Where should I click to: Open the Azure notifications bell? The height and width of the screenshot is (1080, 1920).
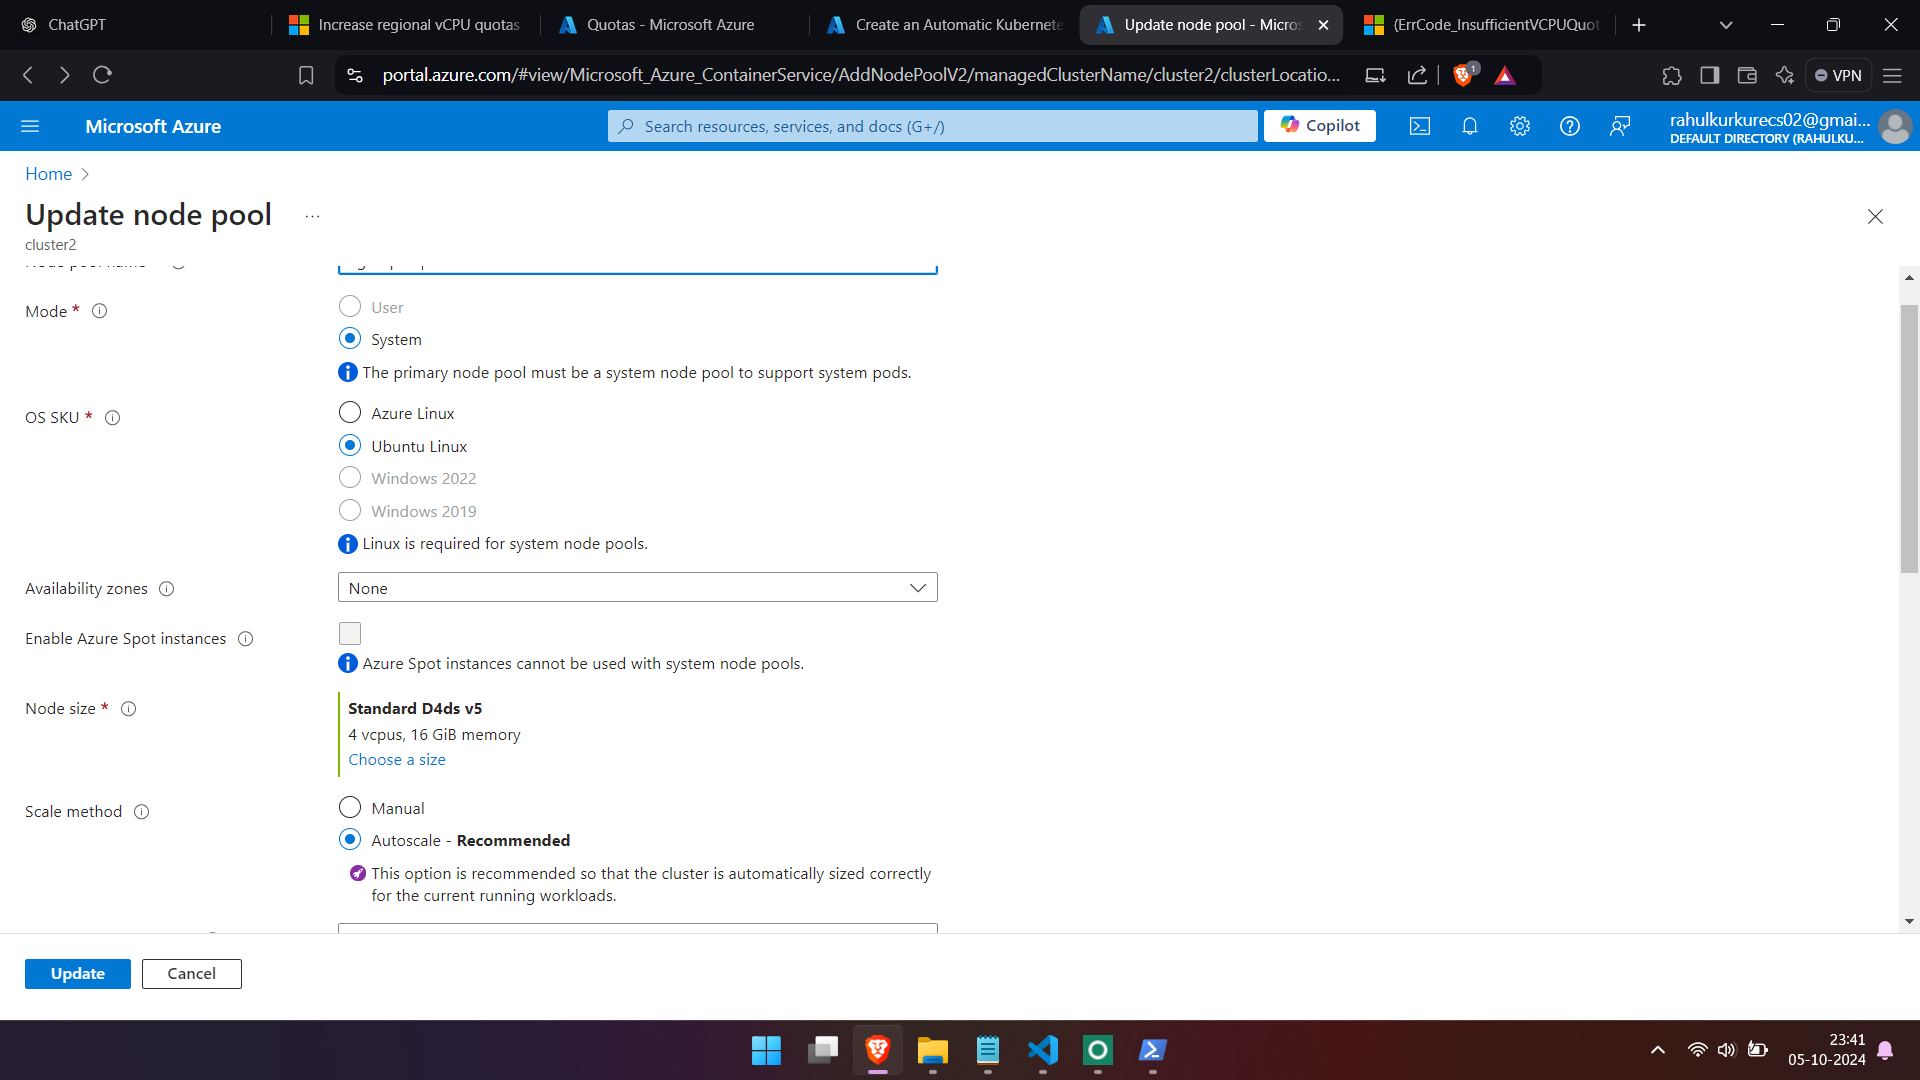1470,126
